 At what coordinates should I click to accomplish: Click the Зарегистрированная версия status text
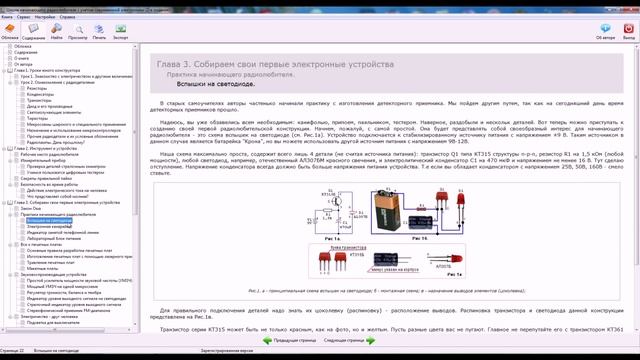click(x=227, y=351)
